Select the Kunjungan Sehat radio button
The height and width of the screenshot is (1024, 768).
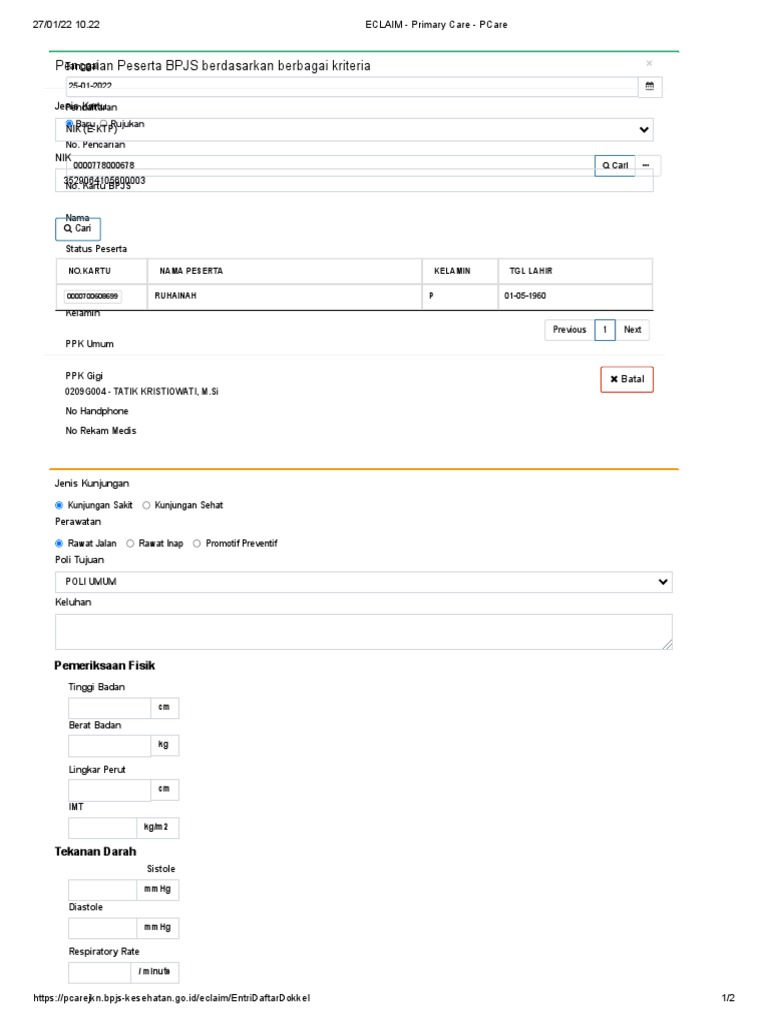click(147, 505)
